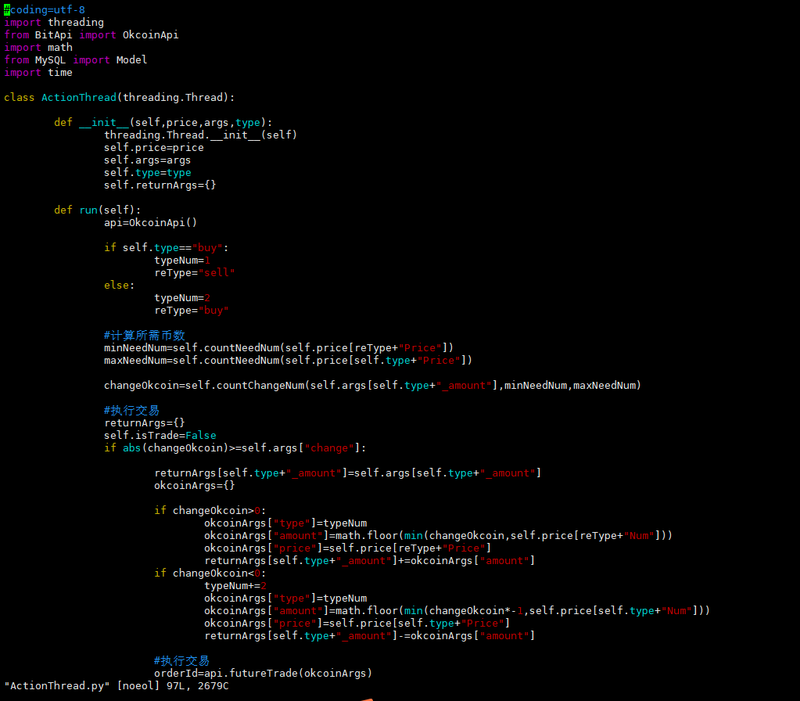The width and height of the screenshot is (800, 701).
Task: Click the 'if changeOkcoin>0:' condition
Action: (x=210, y=510)
